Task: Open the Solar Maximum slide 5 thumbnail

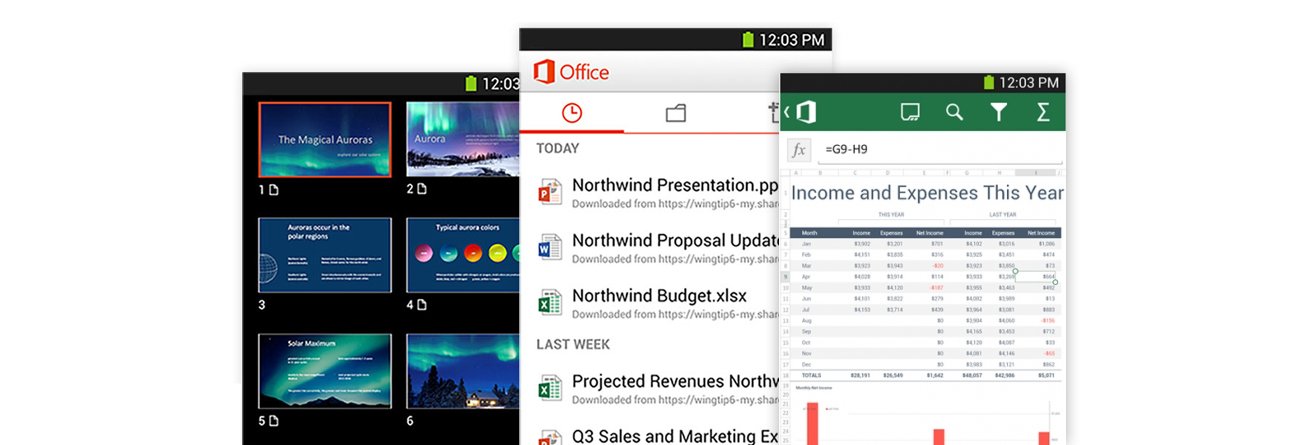Action: tap(325, 370)
